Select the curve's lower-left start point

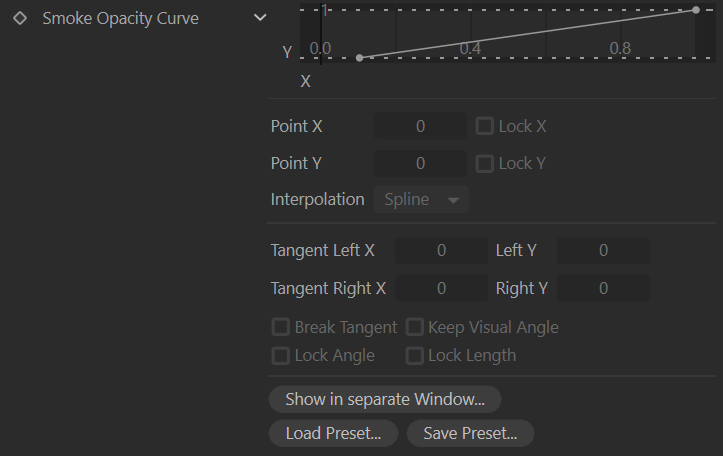coord(360,58)
